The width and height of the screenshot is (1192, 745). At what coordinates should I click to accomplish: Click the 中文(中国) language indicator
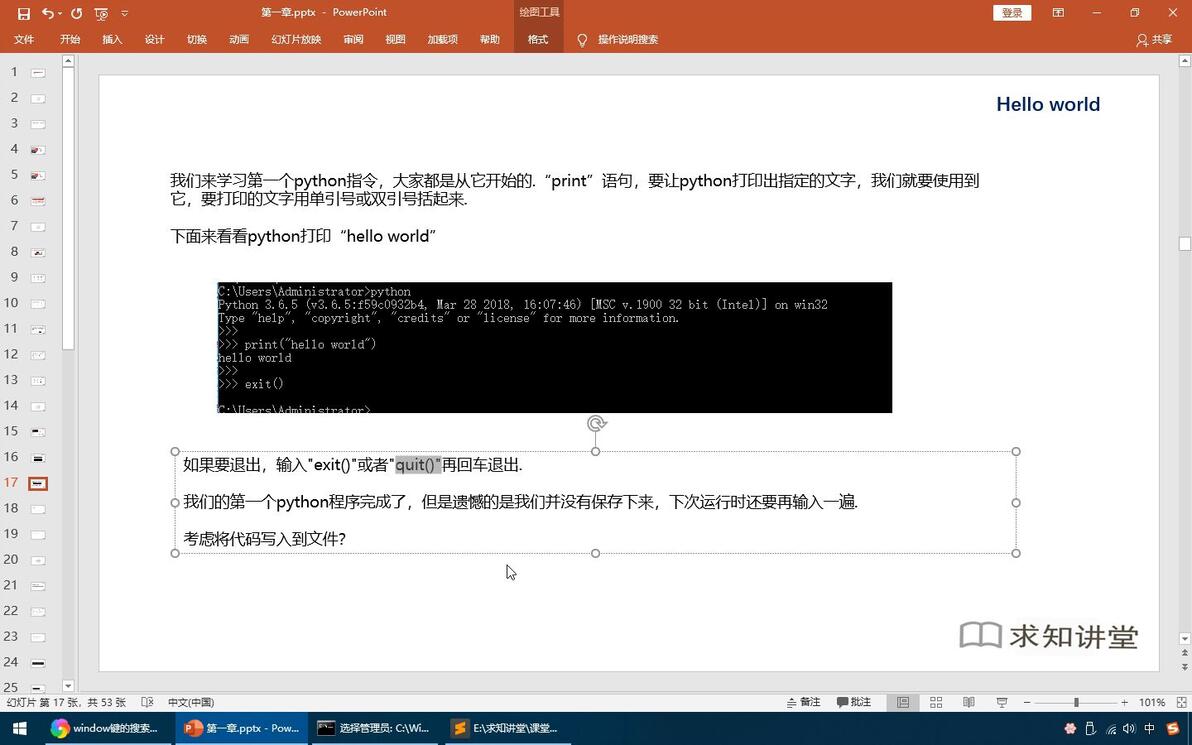tap(191, 702)
